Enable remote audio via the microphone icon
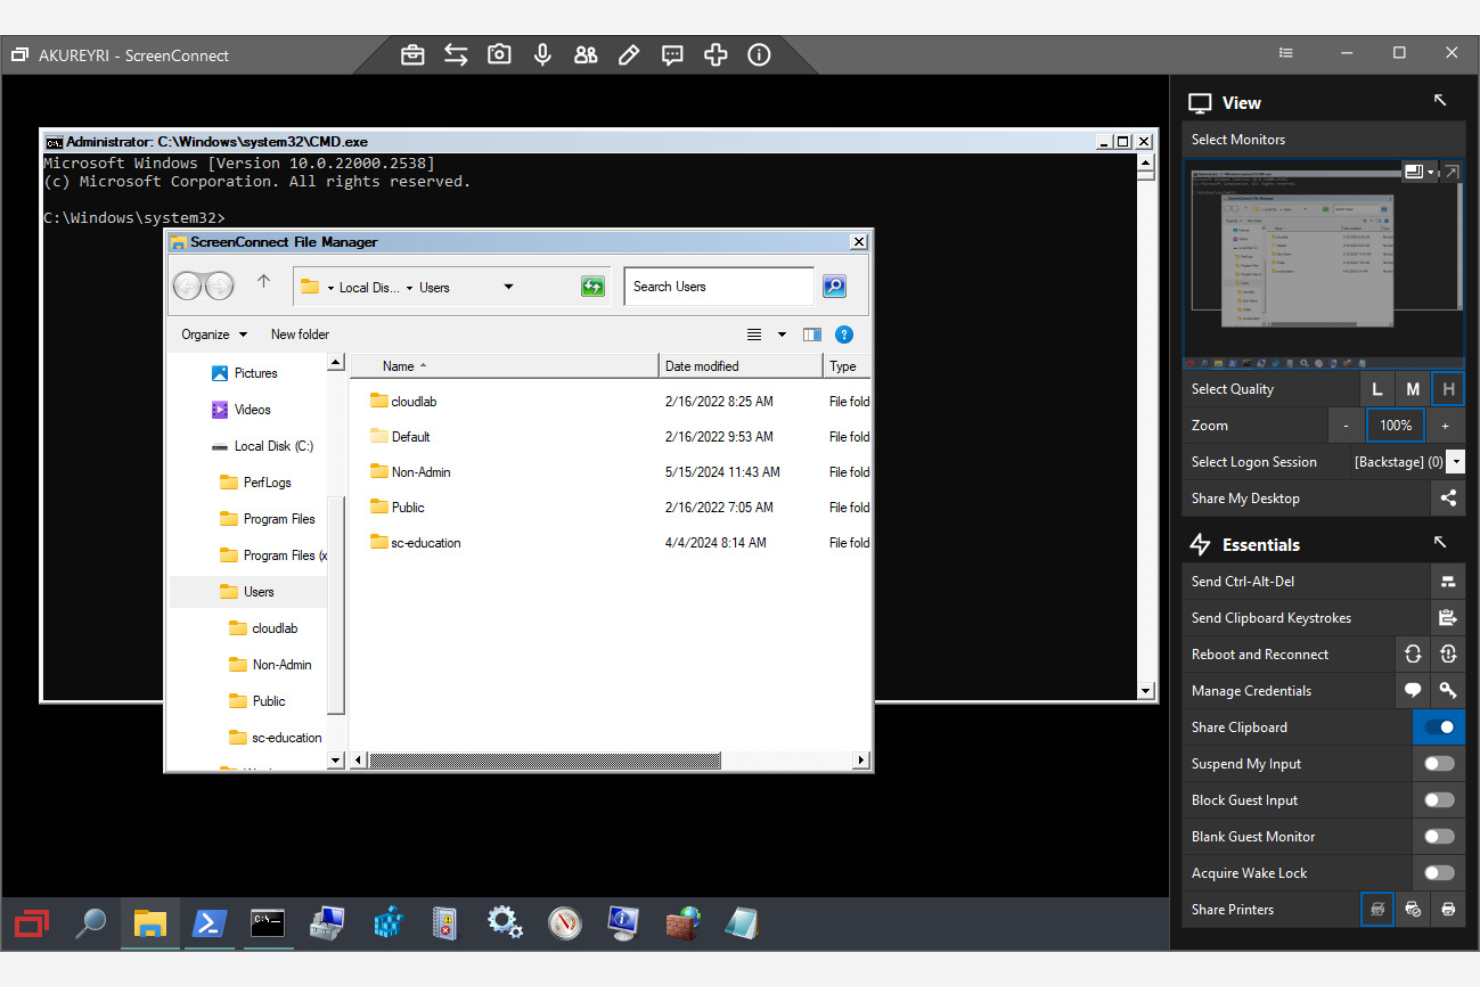The width and height of the screenshot is (1480, 987). (x=542, y=55)
